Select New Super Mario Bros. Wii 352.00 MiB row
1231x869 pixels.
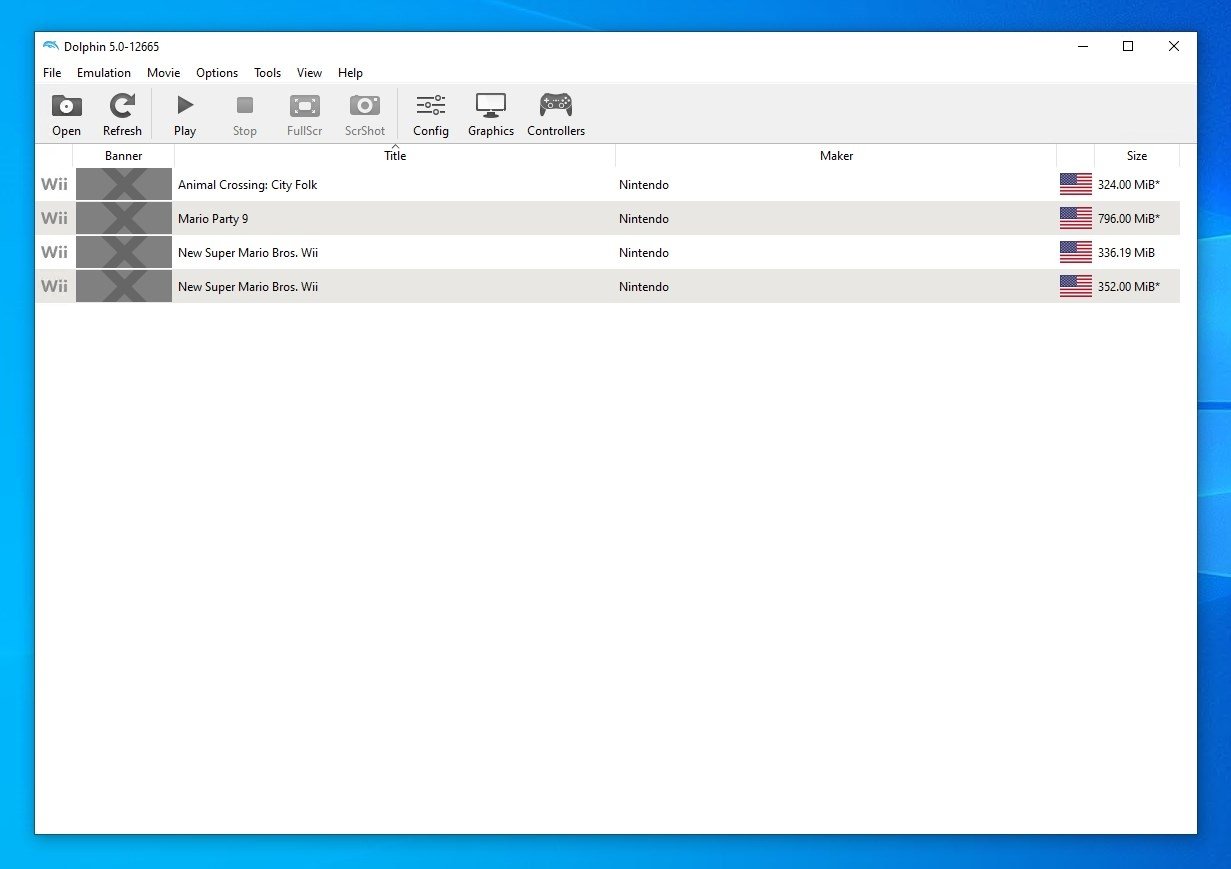coord(608,287)
